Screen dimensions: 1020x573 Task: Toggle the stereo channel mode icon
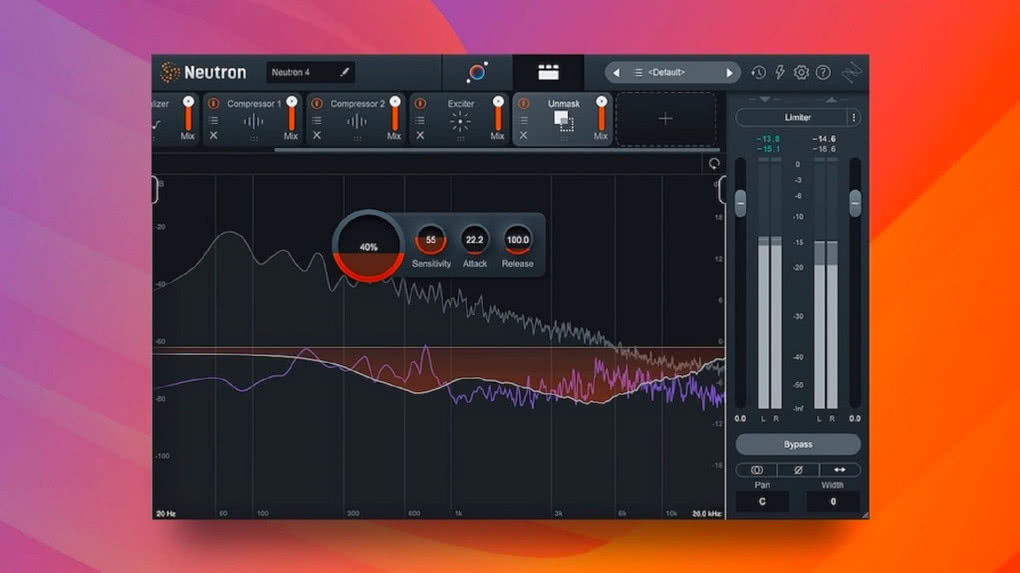click(x=757, y=470)
